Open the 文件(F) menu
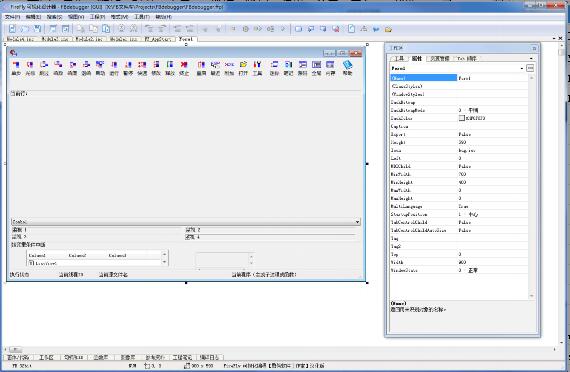Screen dimensions: 570x372 point(12,17)
